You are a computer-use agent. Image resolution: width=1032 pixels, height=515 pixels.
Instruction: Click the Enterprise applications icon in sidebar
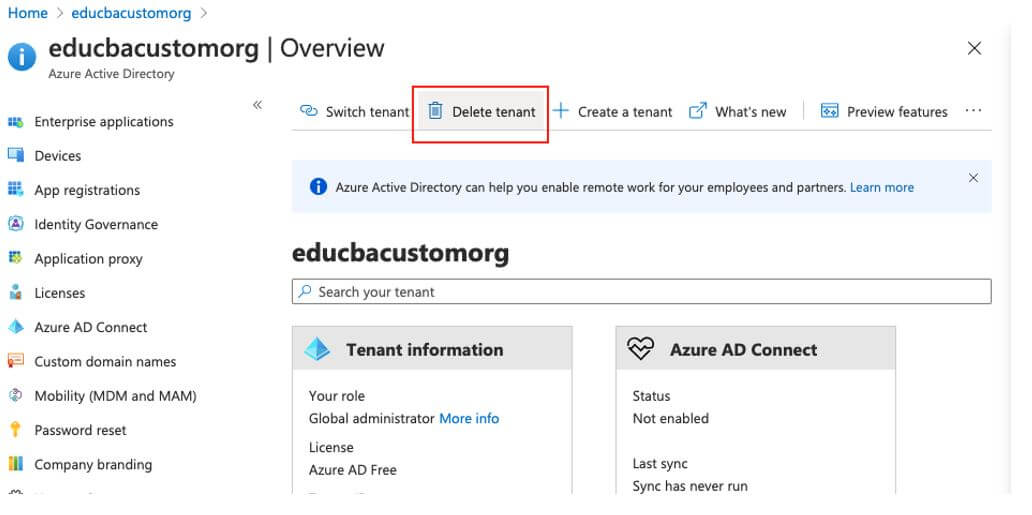tap(15, 122)
